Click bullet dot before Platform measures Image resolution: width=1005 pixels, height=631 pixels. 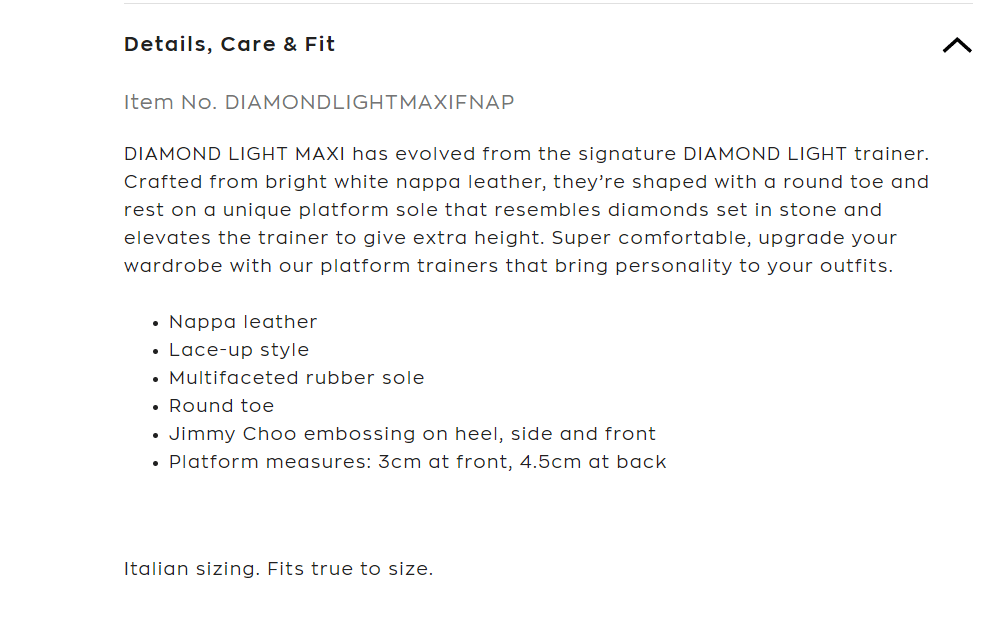click(156, 464)
